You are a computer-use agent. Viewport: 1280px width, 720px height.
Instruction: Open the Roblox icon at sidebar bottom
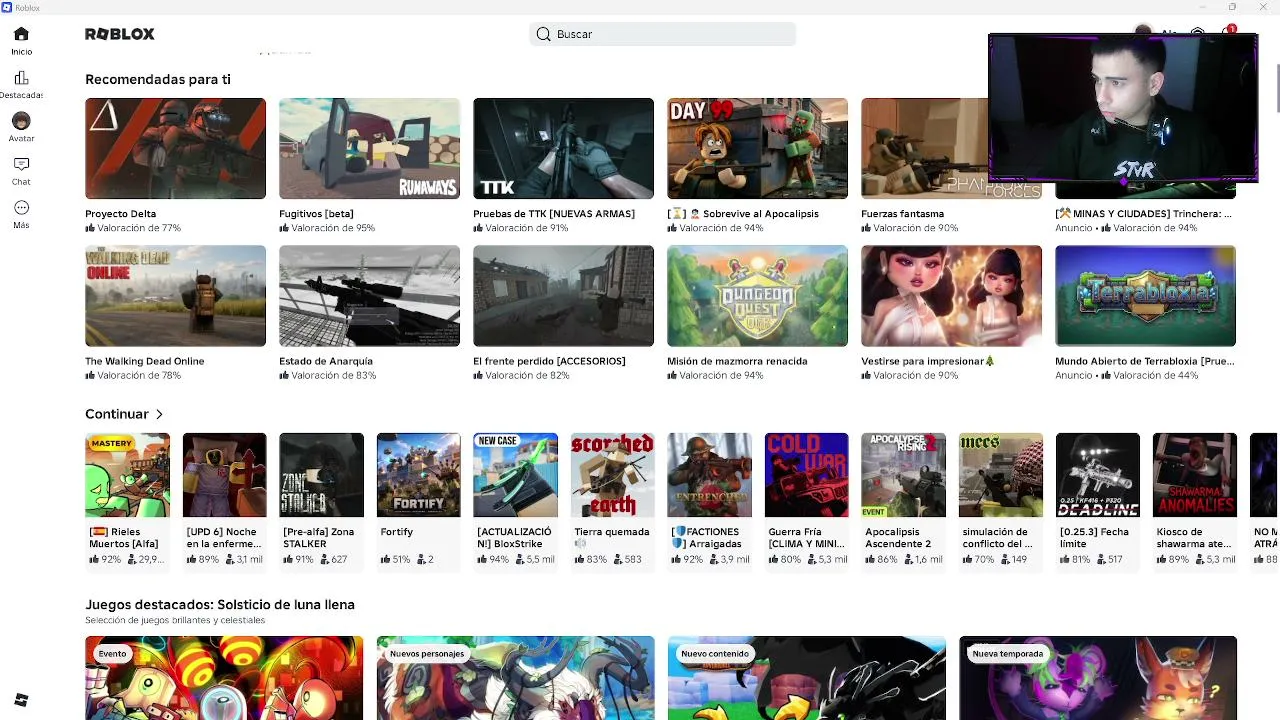[x=21, y=700]
